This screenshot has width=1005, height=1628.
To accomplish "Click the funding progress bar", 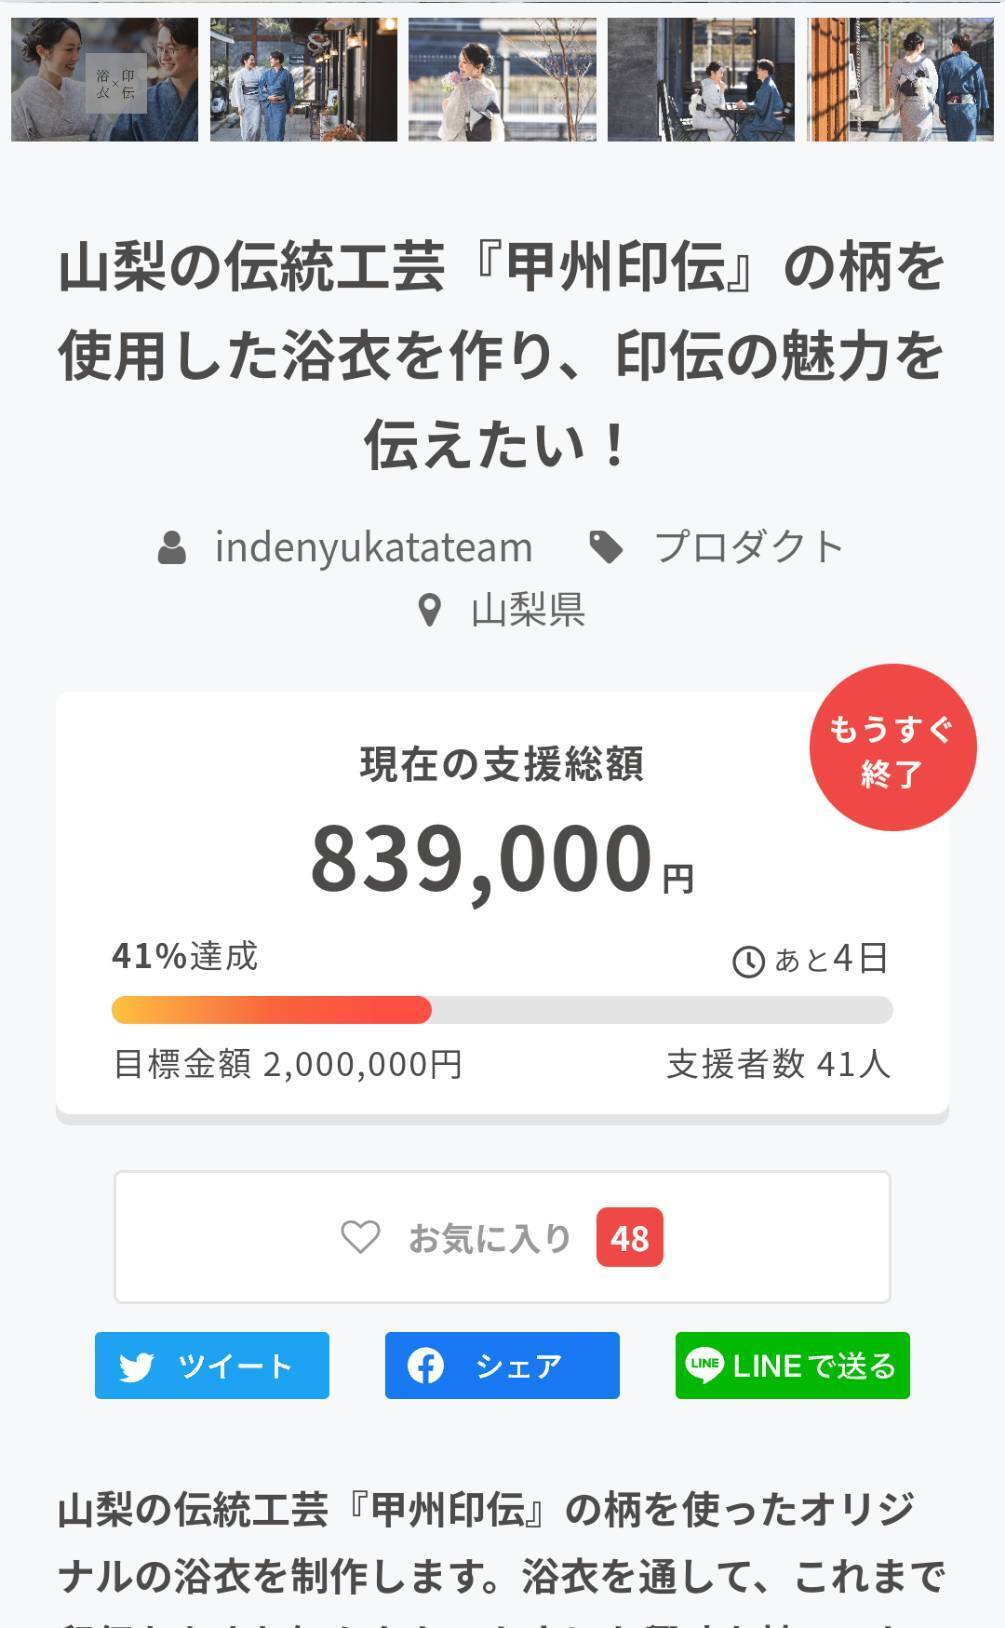I will (502, 1010).
